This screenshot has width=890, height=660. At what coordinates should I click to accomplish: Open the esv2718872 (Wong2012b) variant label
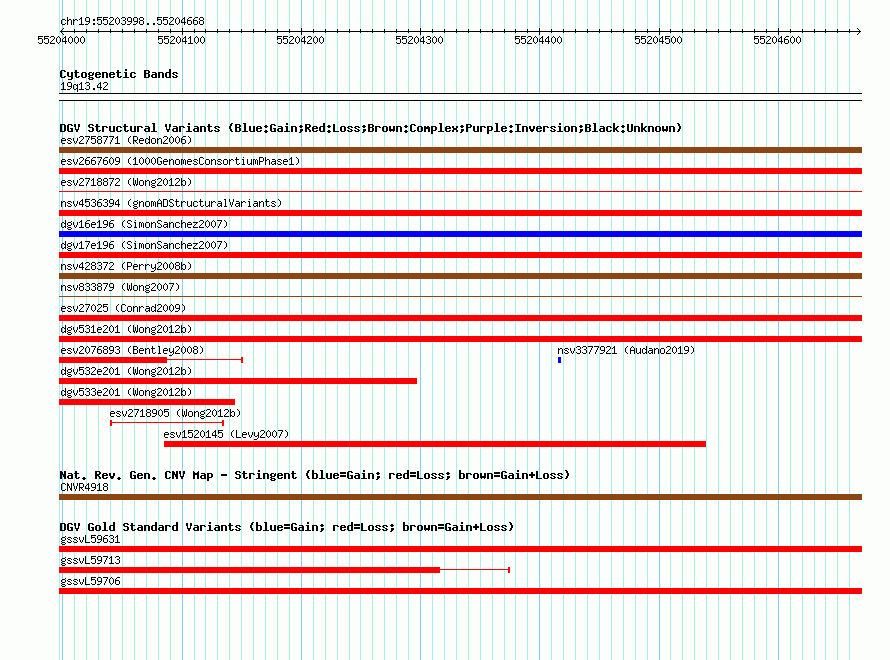(126, 182)
